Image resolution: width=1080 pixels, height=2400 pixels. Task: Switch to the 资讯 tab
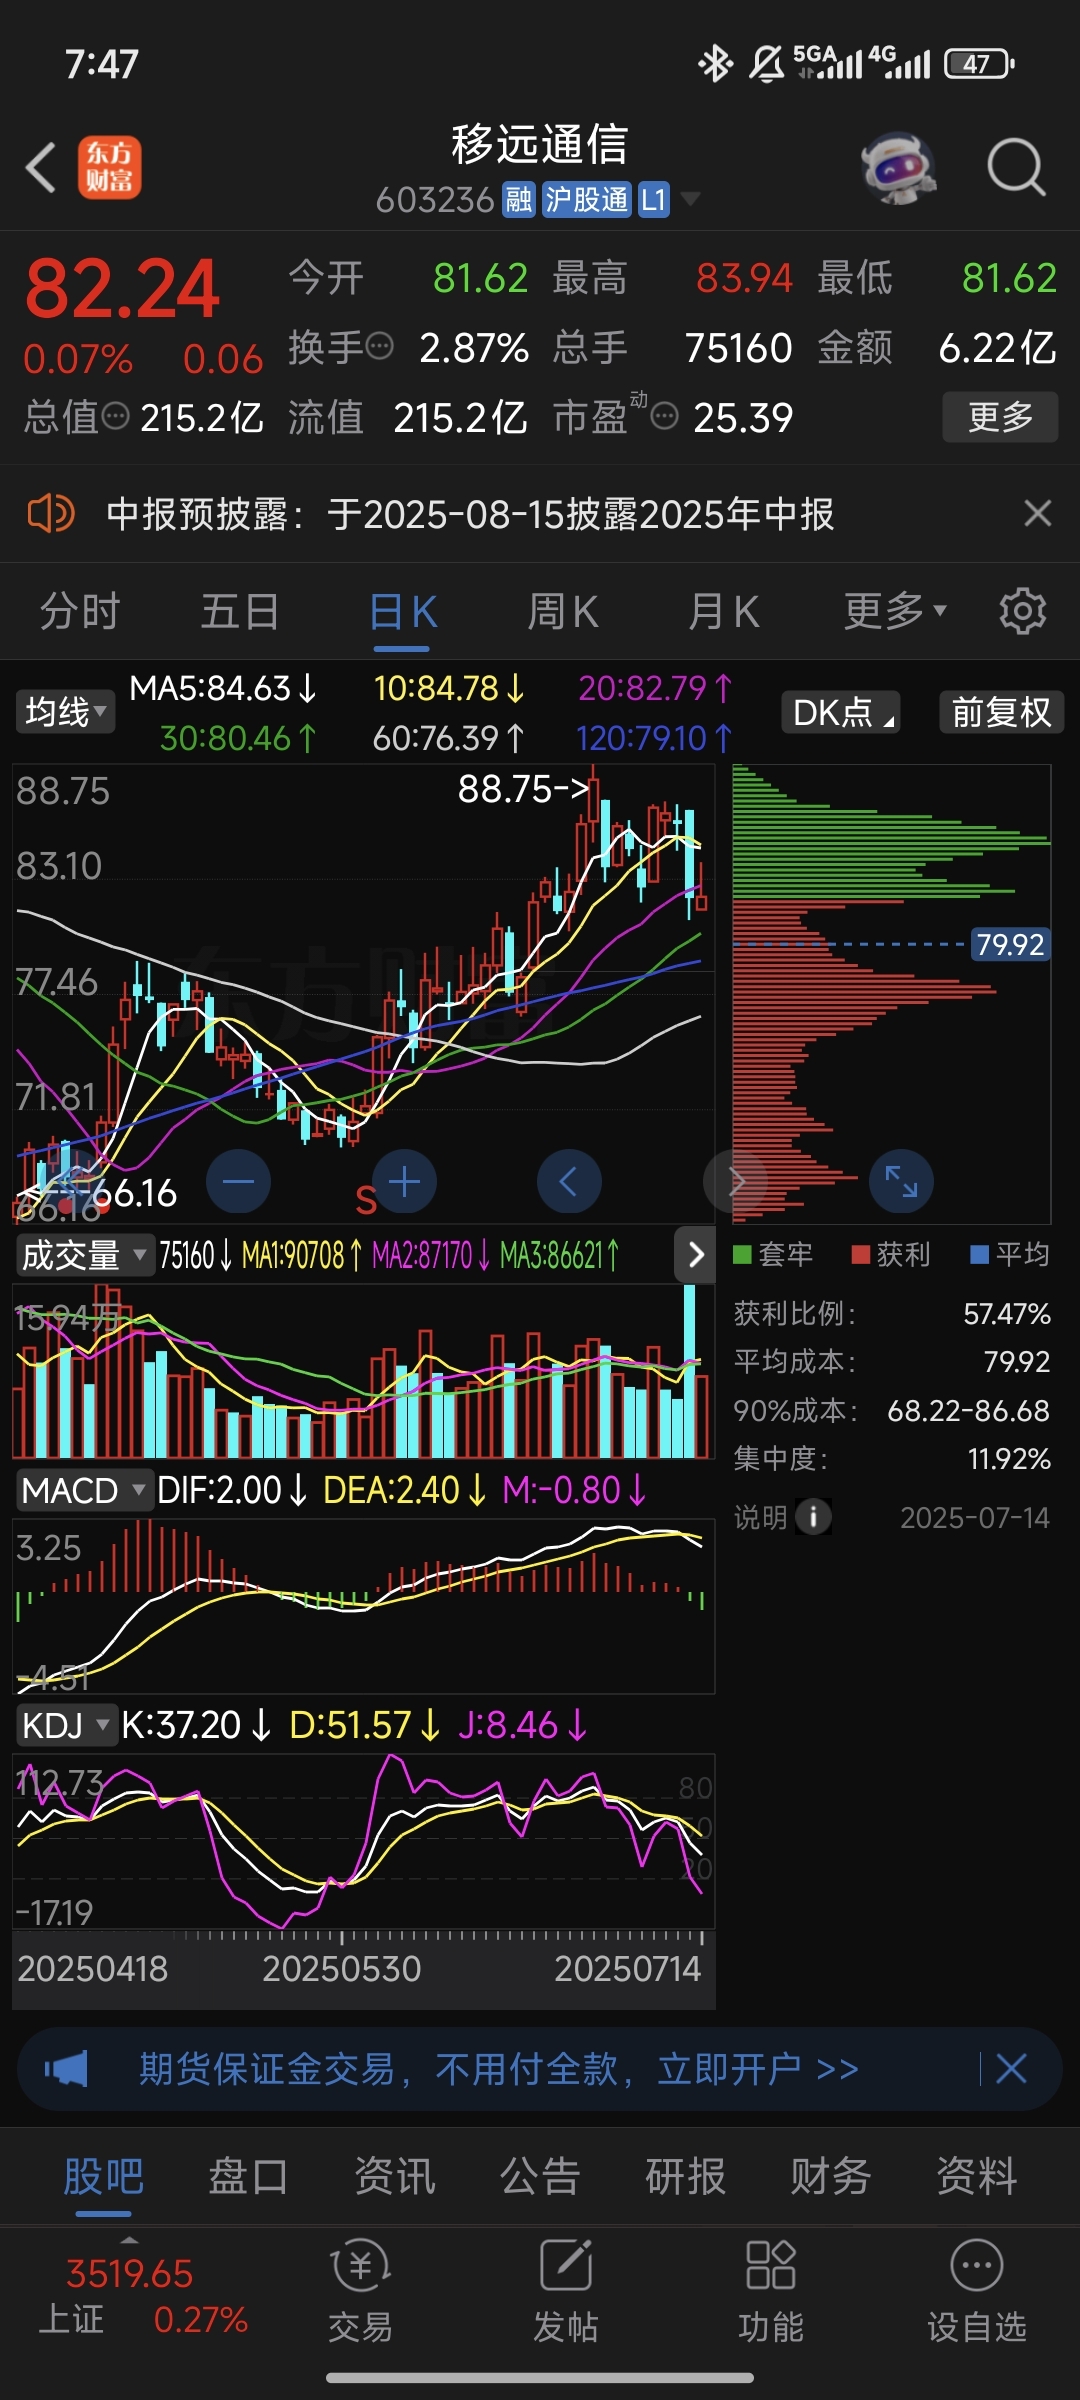(x=395, y=2177)
